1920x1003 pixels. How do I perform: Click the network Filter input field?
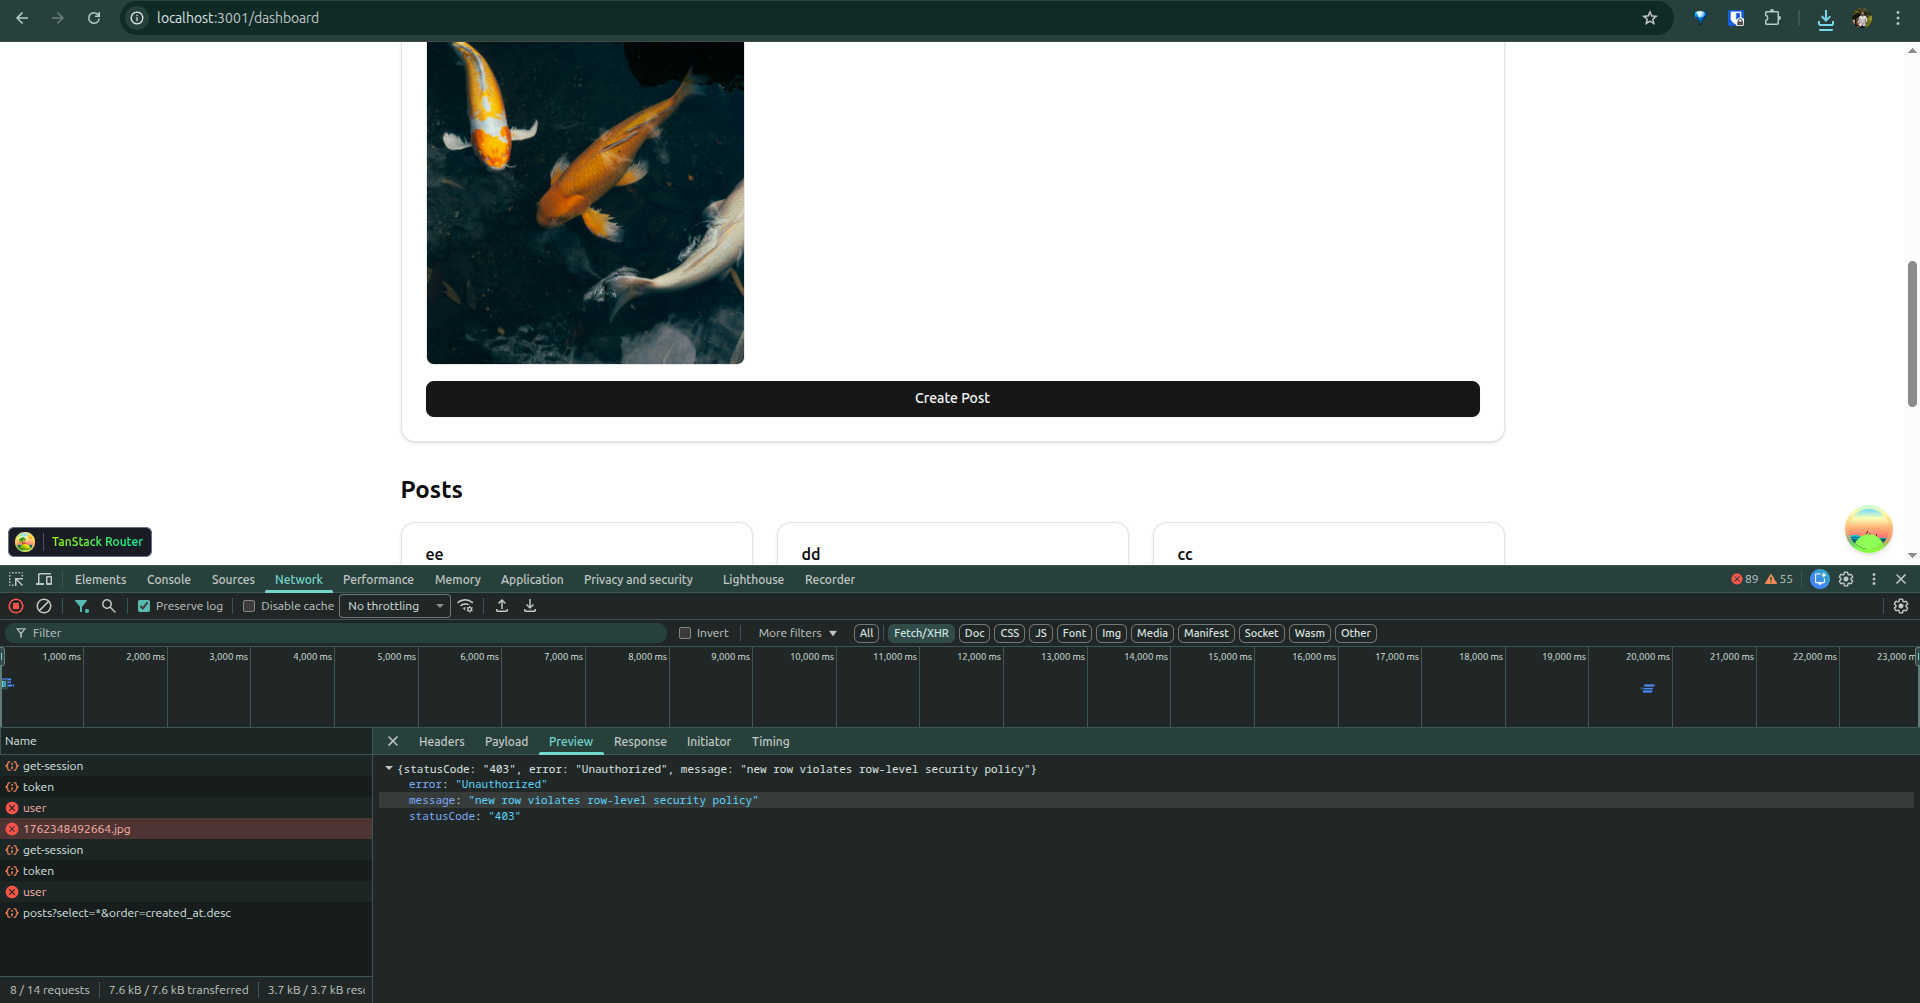(335, 633)
